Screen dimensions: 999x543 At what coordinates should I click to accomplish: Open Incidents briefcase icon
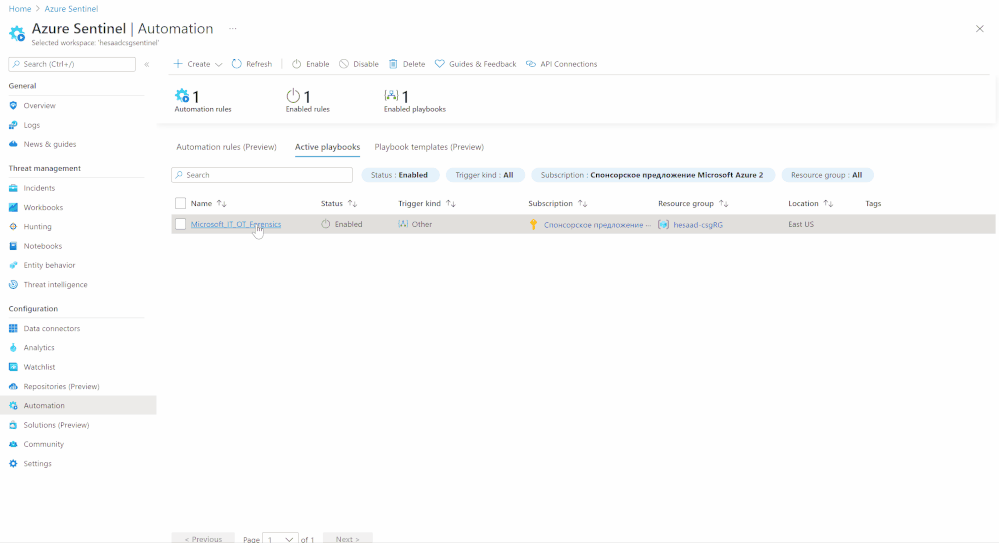[x=13, y=188]
